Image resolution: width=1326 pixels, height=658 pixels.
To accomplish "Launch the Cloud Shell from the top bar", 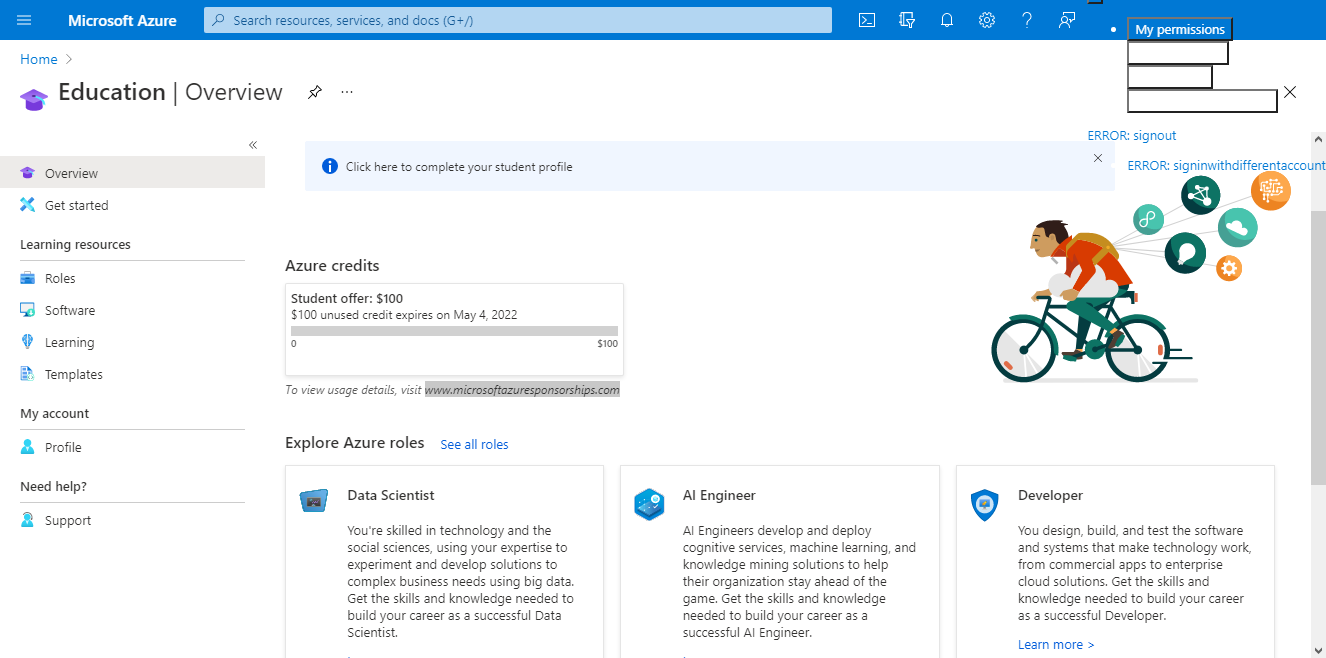I will [x=866, y=19].
